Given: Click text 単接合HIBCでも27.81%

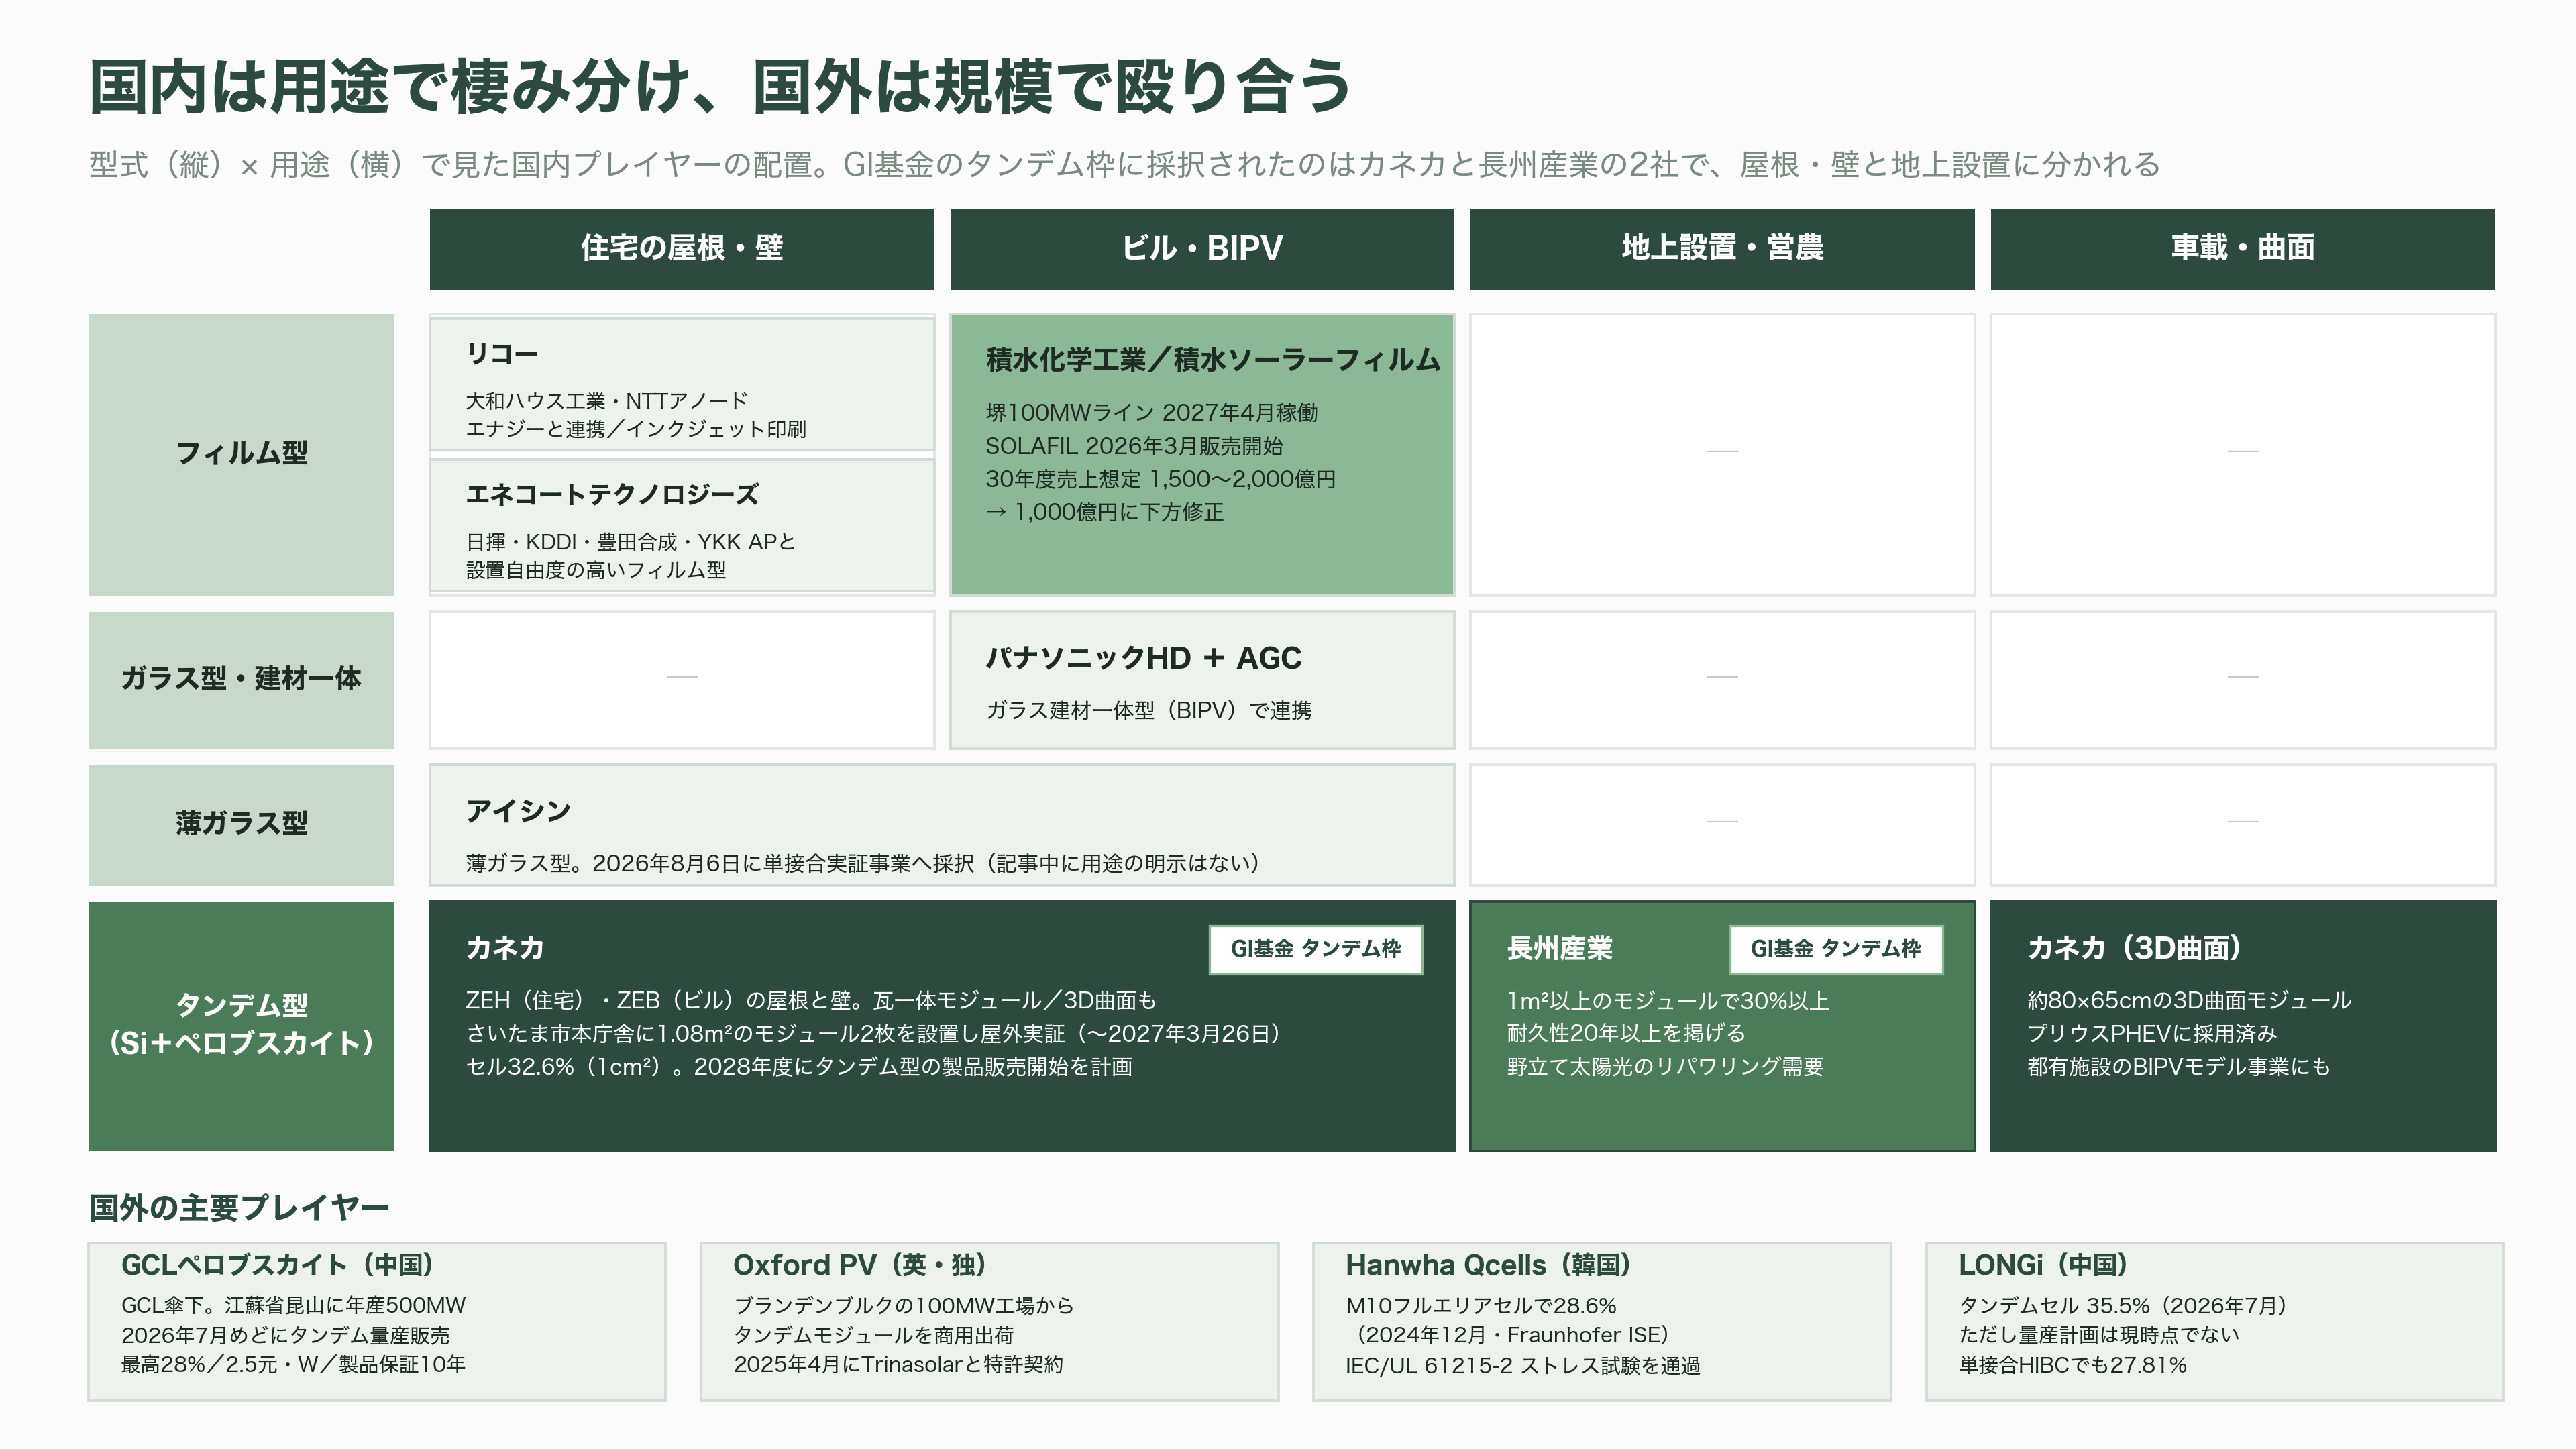Looking at the screenshot, I should (2072, 1364).
